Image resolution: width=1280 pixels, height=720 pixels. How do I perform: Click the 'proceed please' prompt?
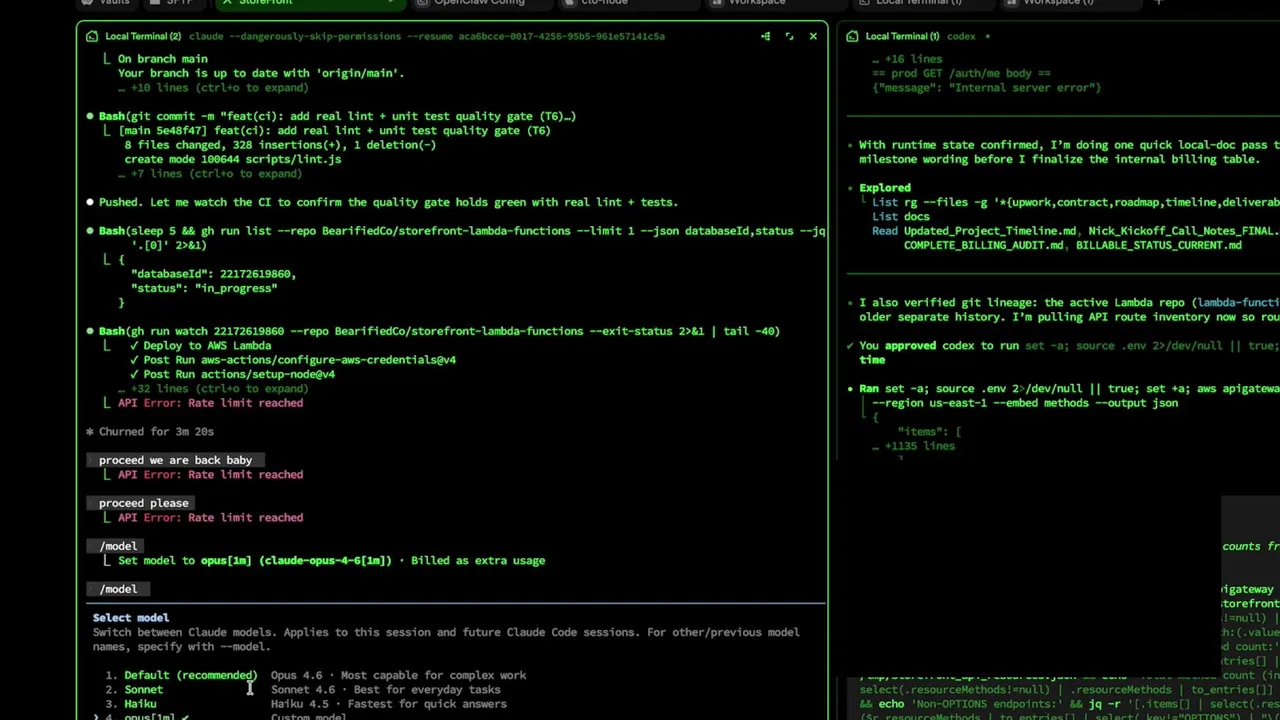click(x=143, y=503)
